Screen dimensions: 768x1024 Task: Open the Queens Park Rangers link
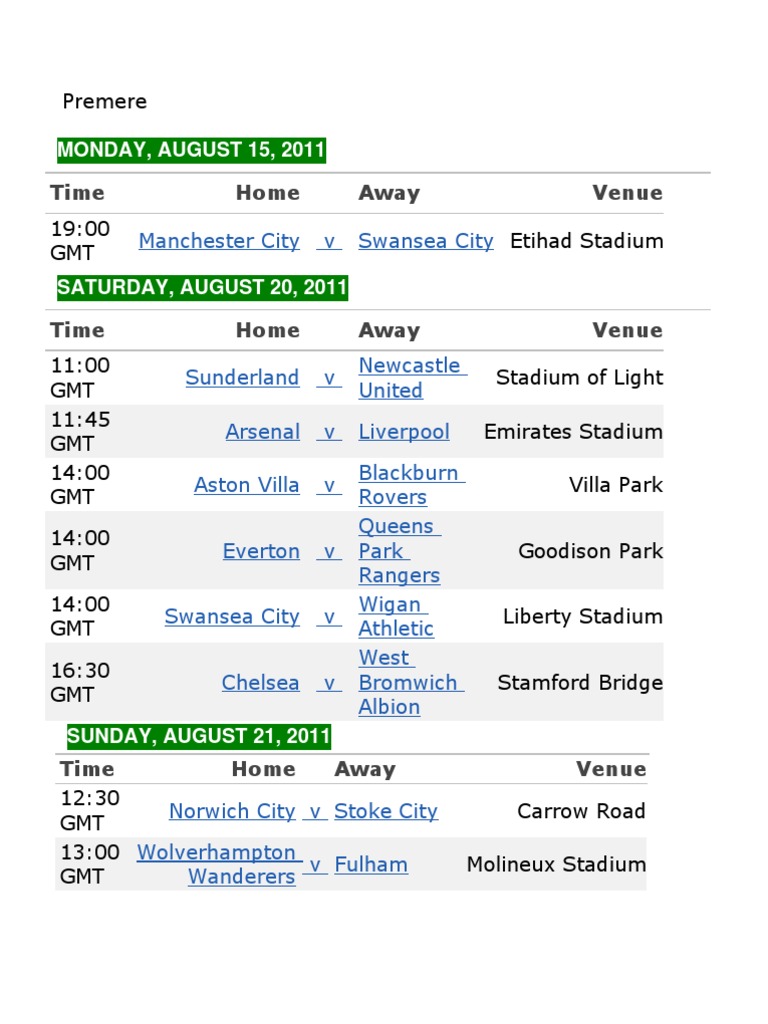click(399, 551)
